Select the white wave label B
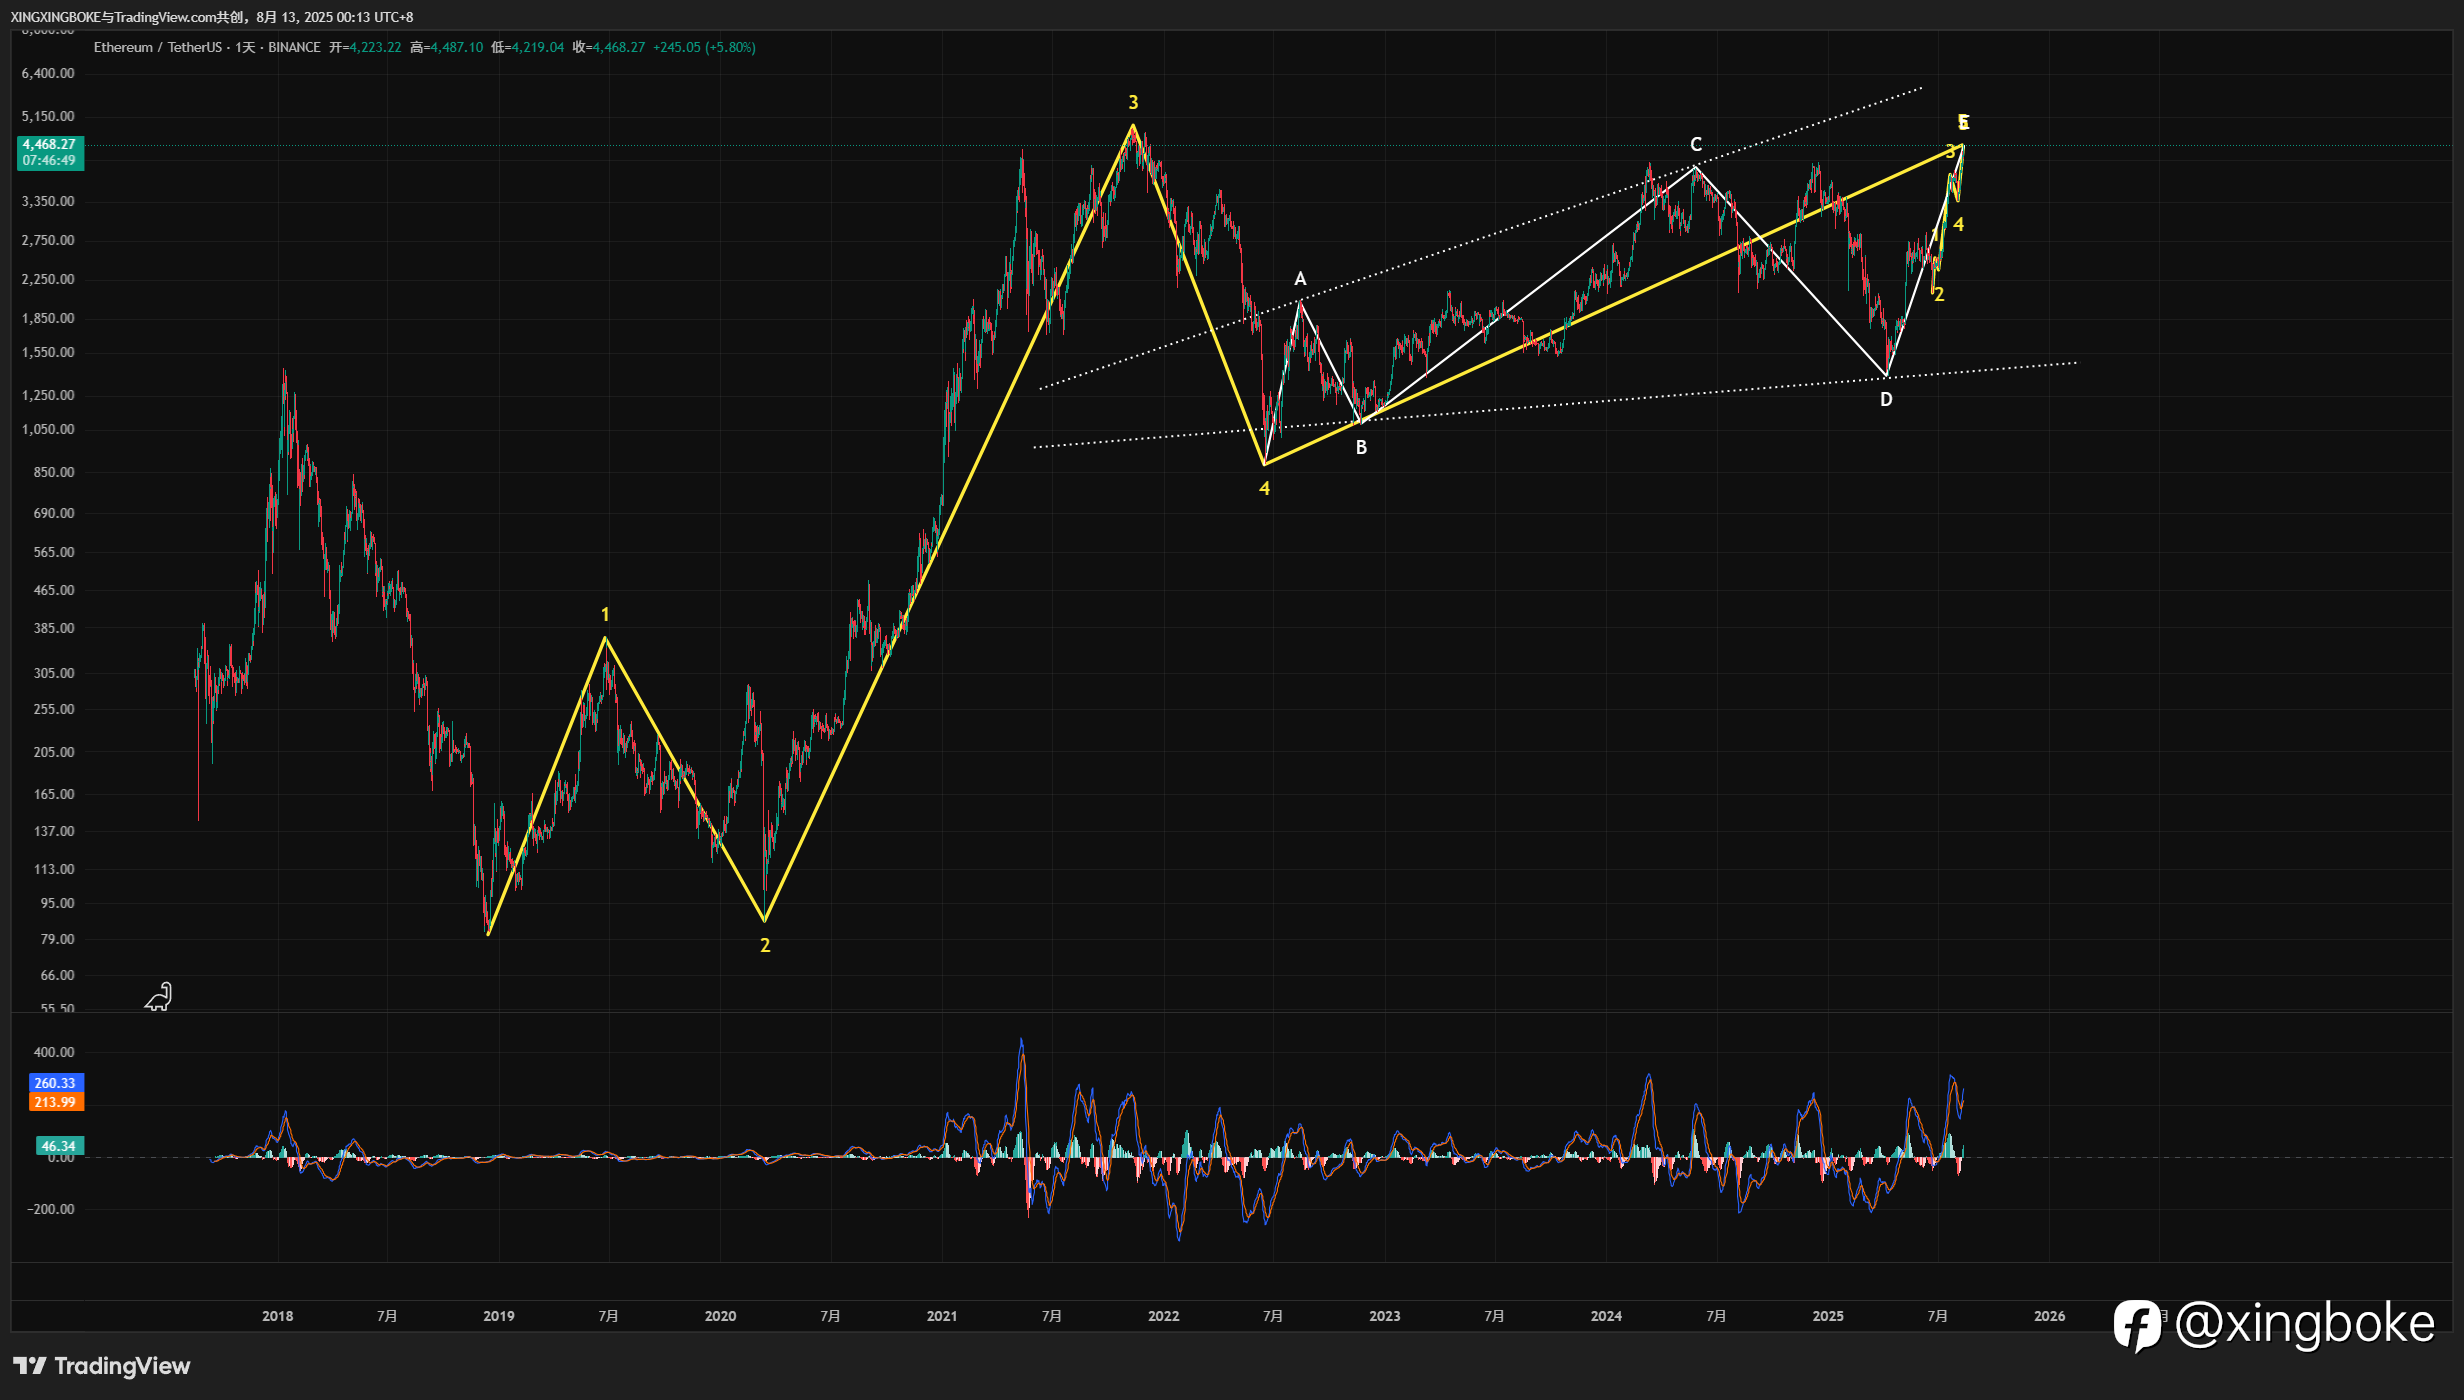2464x1400 pixels. [x=1361, y=448]
